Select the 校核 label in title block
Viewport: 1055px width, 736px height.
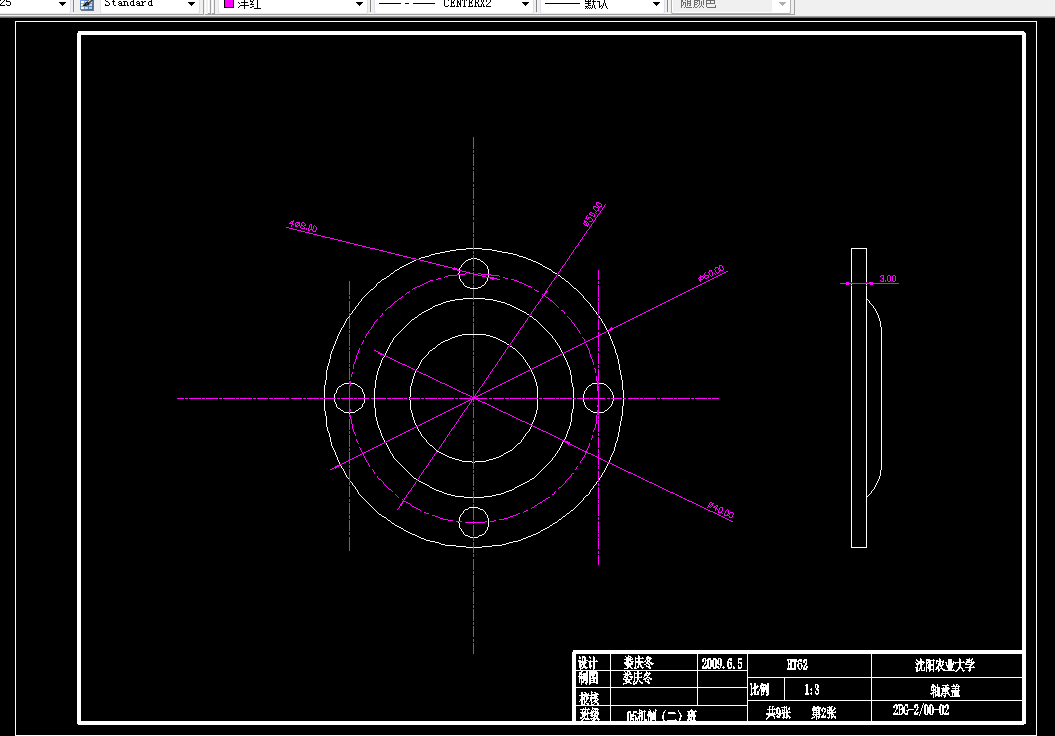coord(589,698)
